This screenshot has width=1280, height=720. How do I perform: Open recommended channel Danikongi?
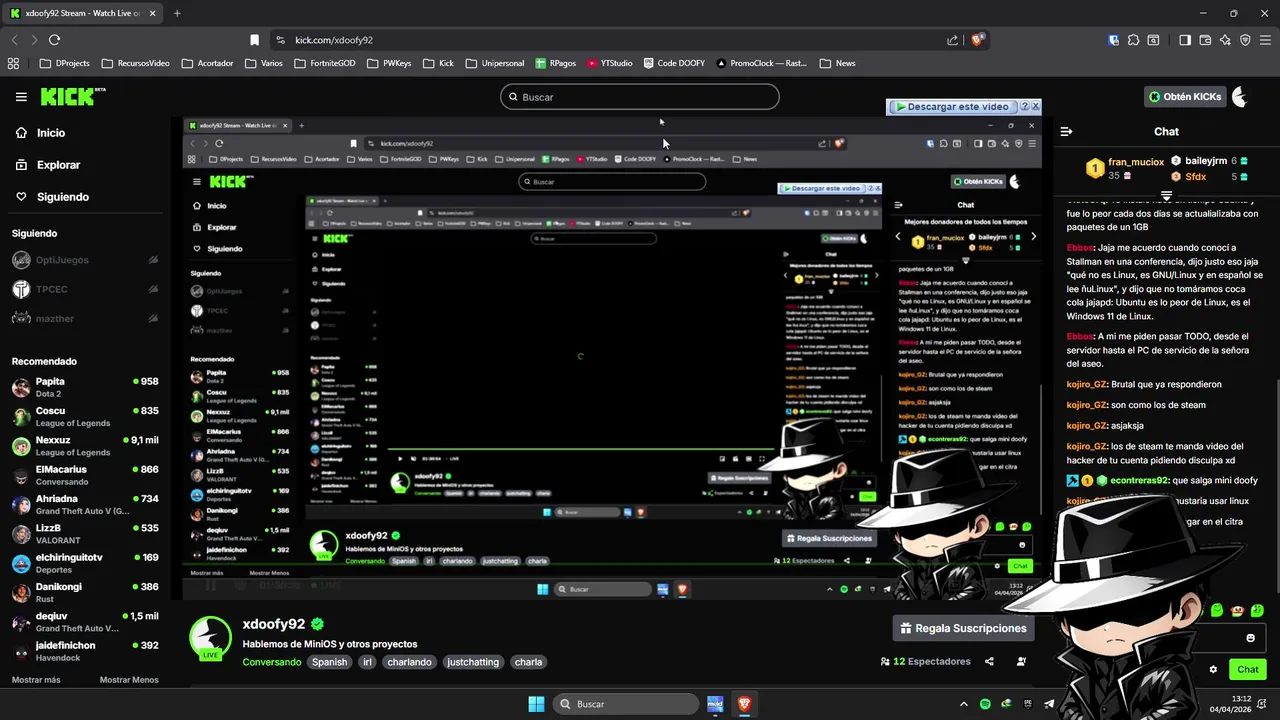[85, 592]
